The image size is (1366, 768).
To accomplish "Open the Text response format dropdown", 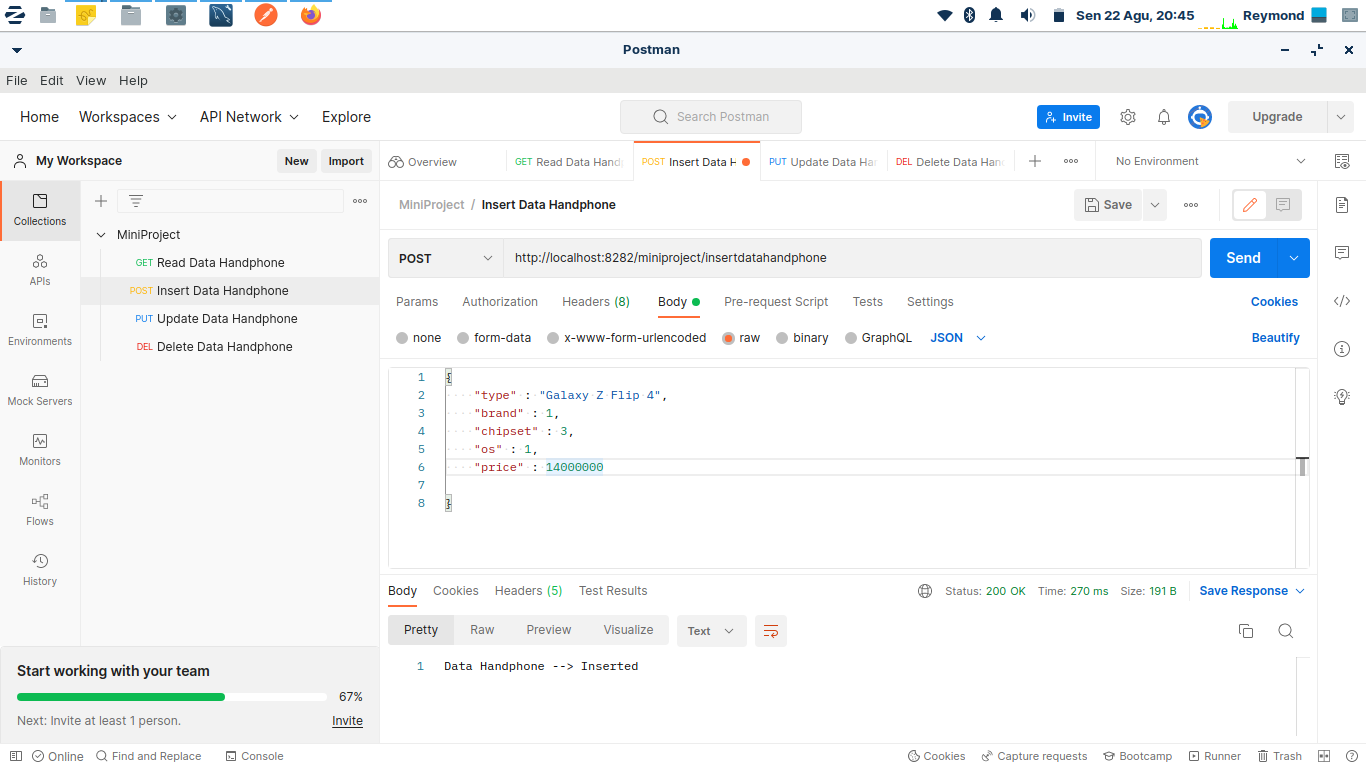I will click(x=711, y=631).
